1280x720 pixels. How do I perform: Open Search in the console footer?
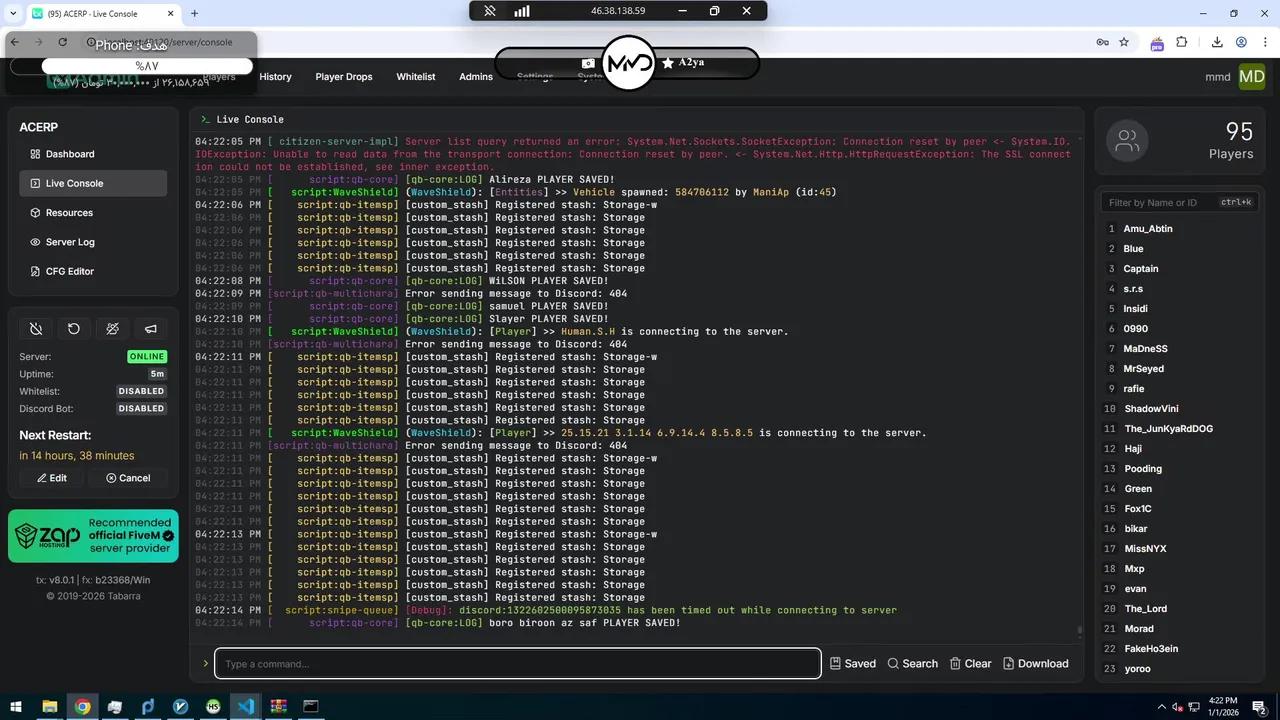coord(912,664)
